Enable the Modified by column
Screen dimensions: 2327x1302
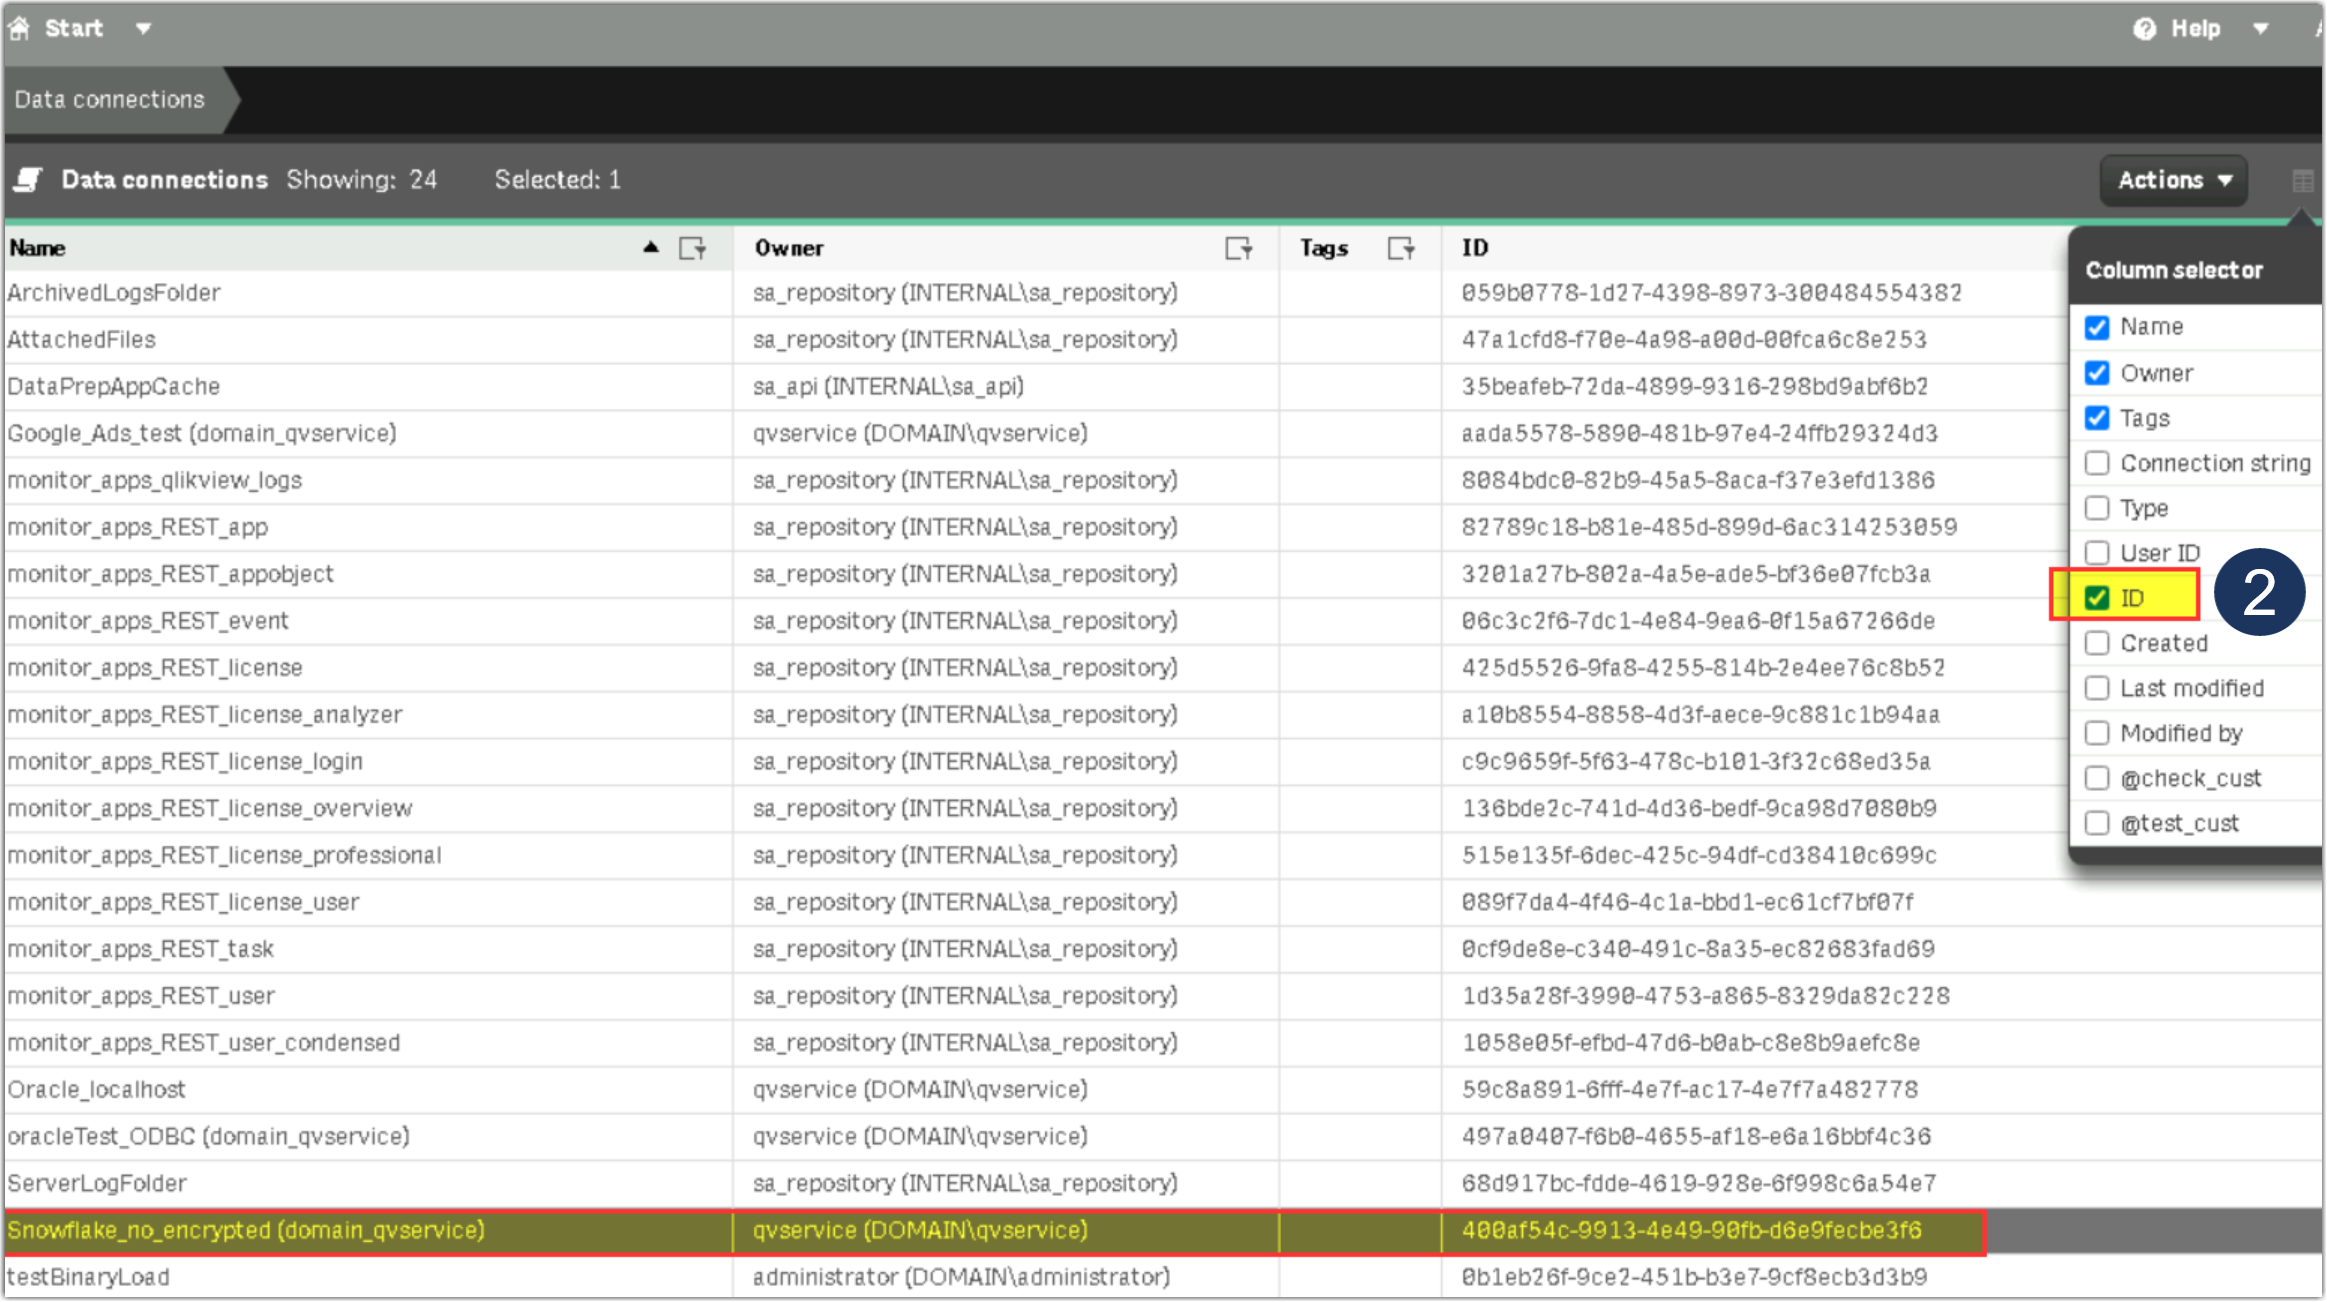(x=2097, y=733)
